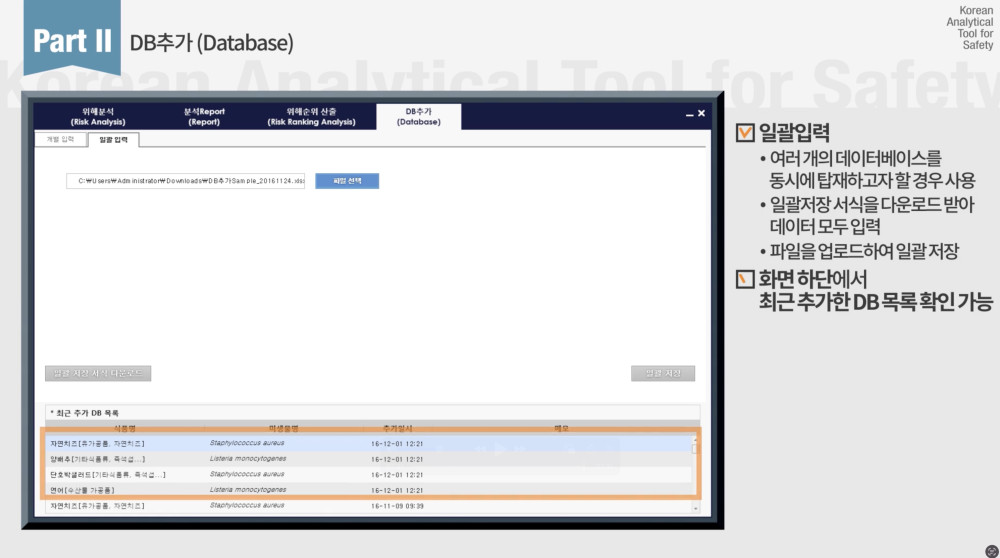Click the 추가일시 column header
This screenshot has width=1000, height=558.
[x=396, y=428]
